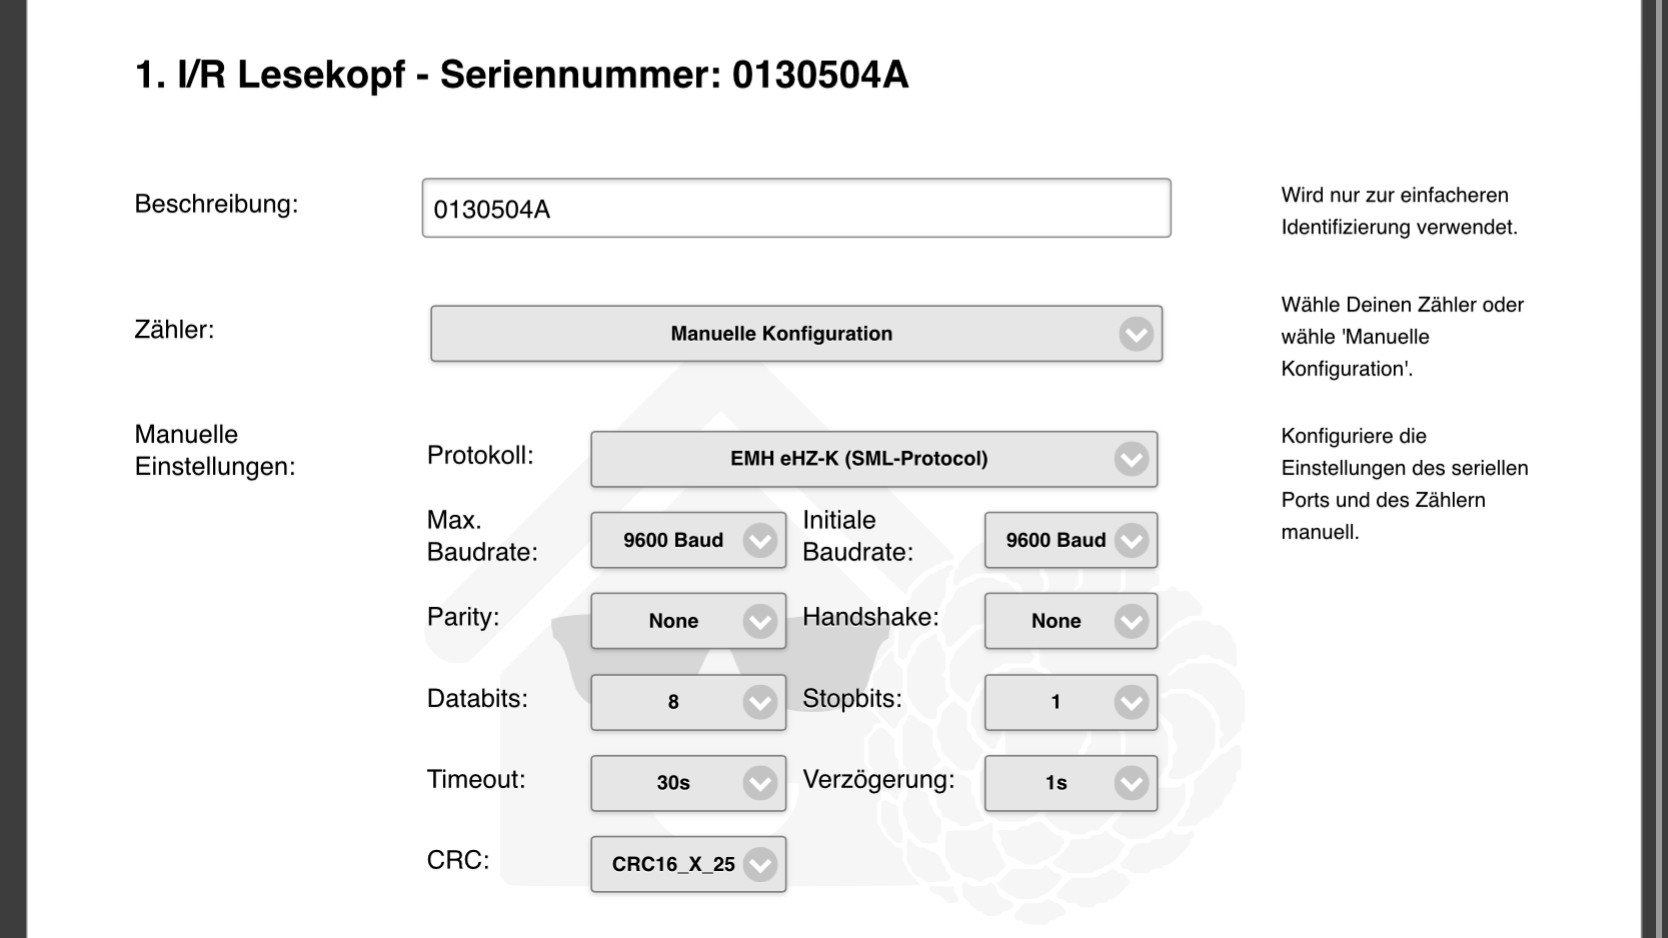Open the Max. Baudrate dropdown
This screenshot has height=938, width=1668.
(688, 540)
